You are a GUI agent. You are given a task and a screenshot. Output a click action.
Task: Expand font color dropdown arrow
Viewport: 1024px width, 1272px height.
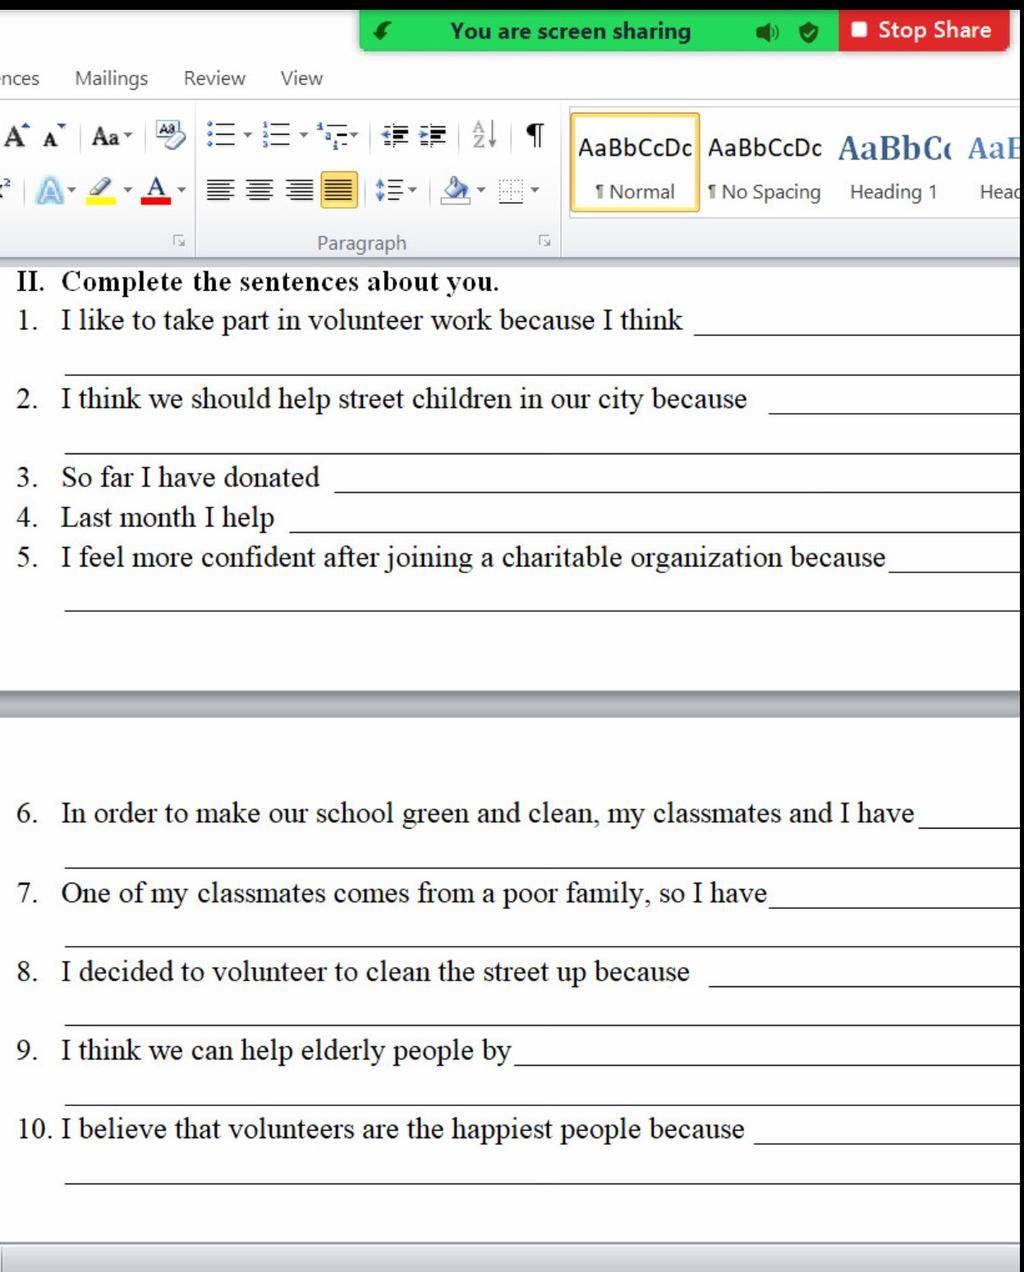click(181, 189)
